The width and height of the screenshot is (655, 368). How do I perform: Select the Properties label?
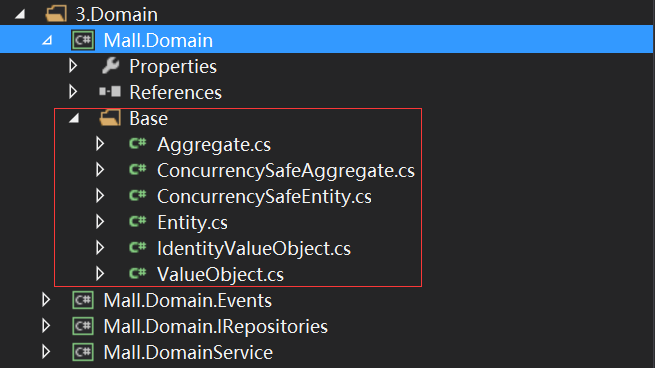tap(173, 66)
